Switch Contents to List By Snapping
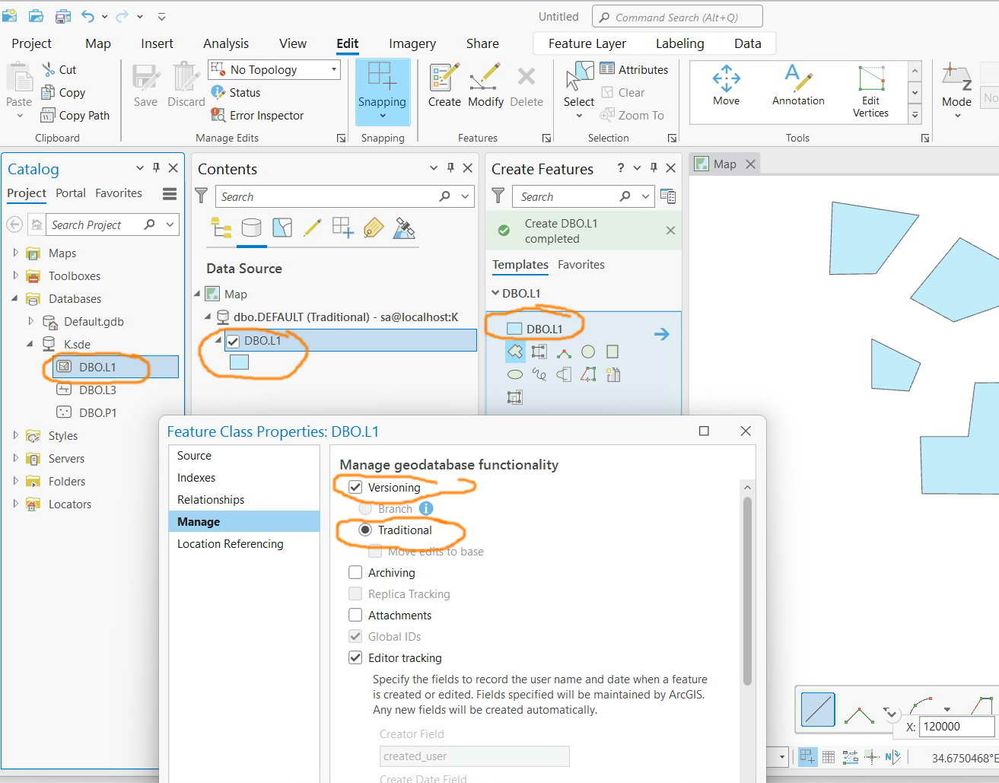The height and width of the screenshot is (783, 999). 343,227
